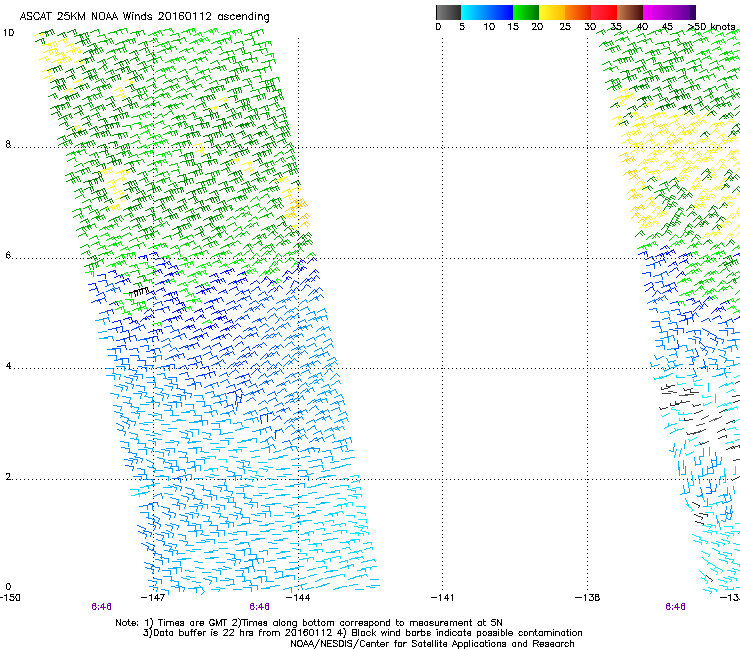Click the latitude '2' axis label
Image resolution: width=740 pixels, height=650 pixels.
click(8, 477)
